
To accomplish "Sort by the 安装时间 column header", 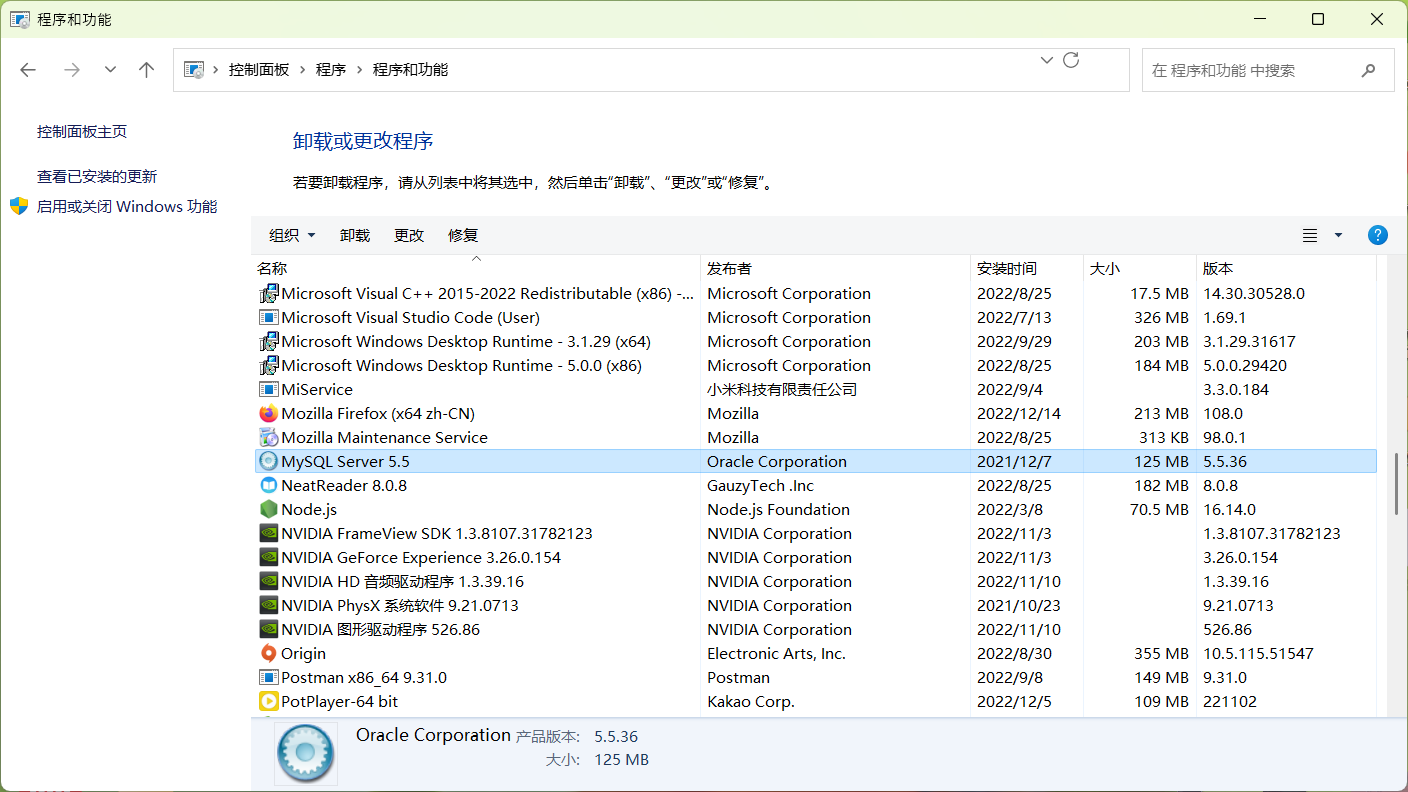I will click(1027, 268).
